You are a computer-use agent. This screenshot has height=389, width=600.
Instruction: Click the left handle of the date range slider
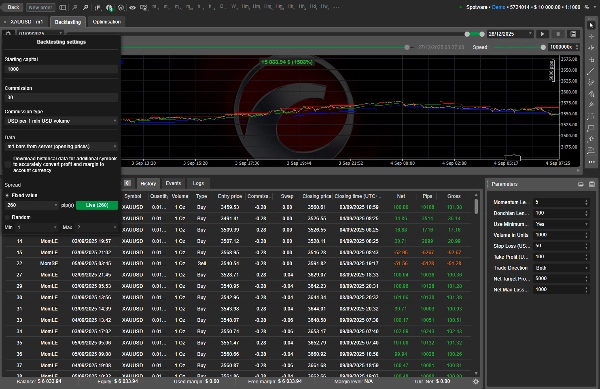point(467,34)
